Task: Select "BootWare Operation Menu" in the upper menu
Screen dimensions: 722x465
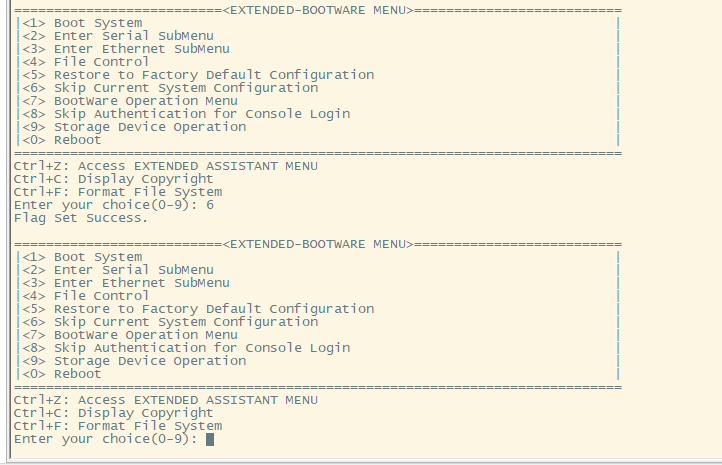Action: (x=145, y=101)
